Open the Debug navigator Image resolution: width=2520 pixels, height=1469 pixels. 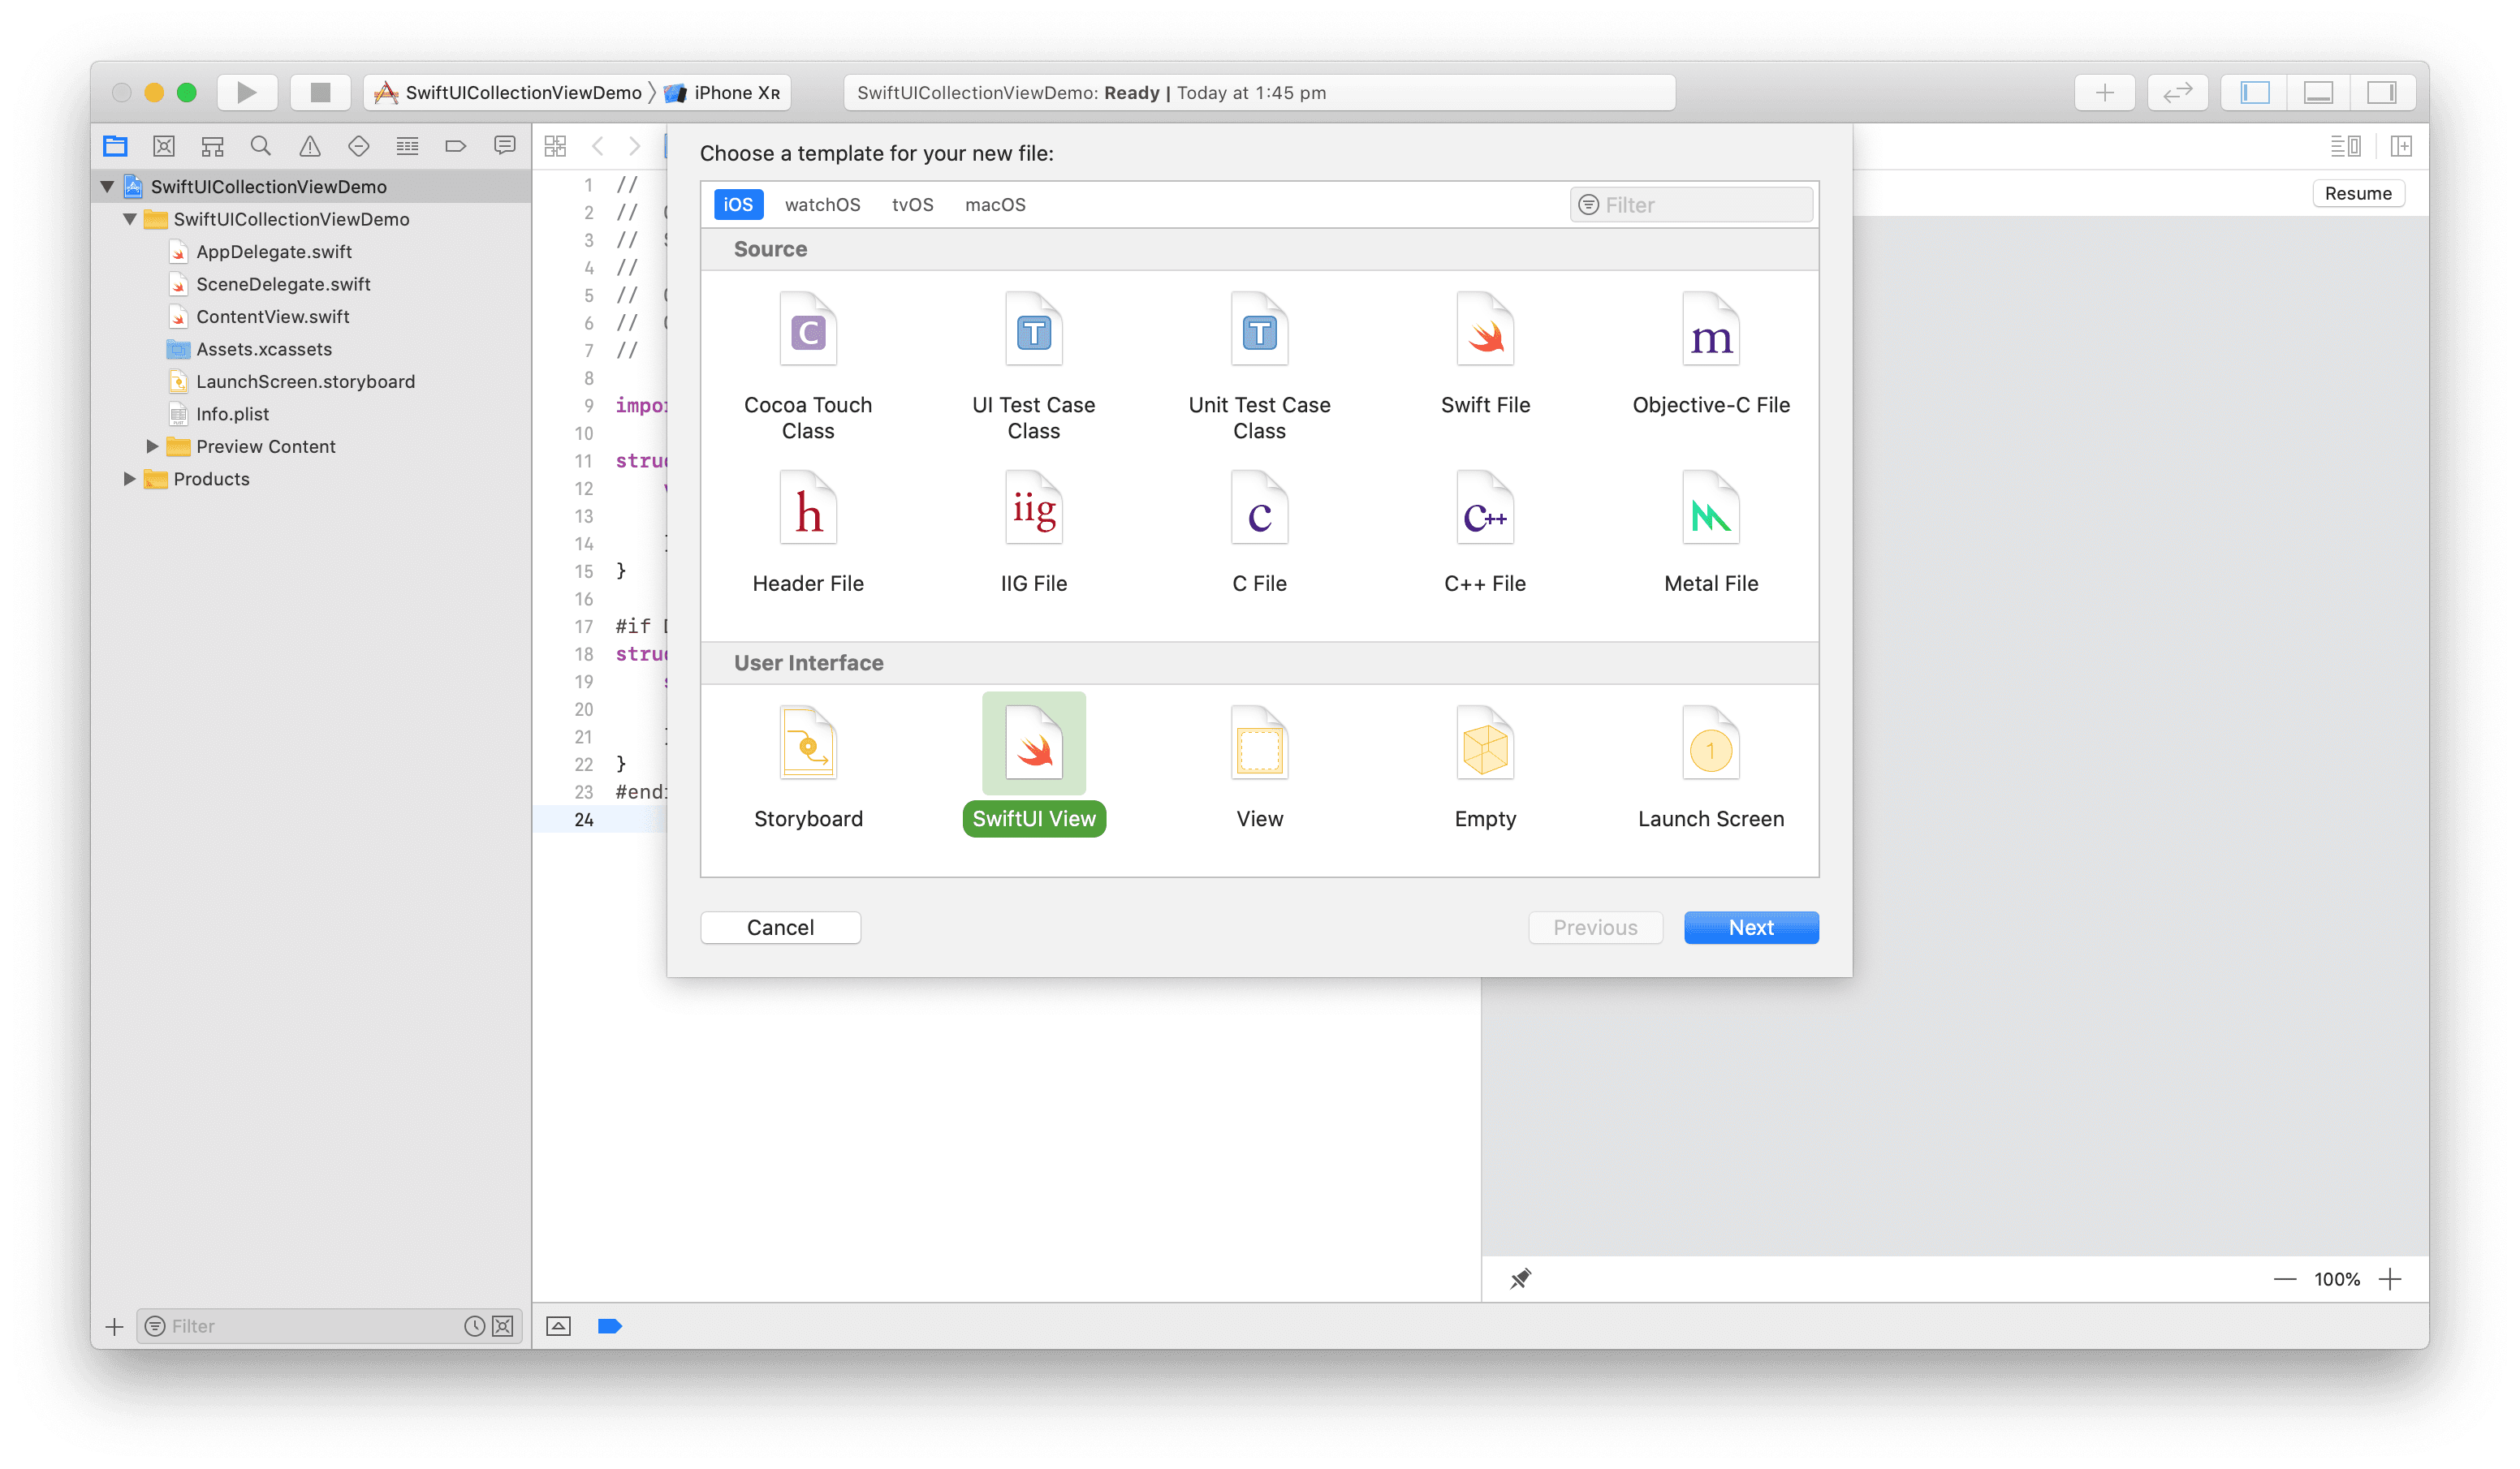click(x=407, y=146)
